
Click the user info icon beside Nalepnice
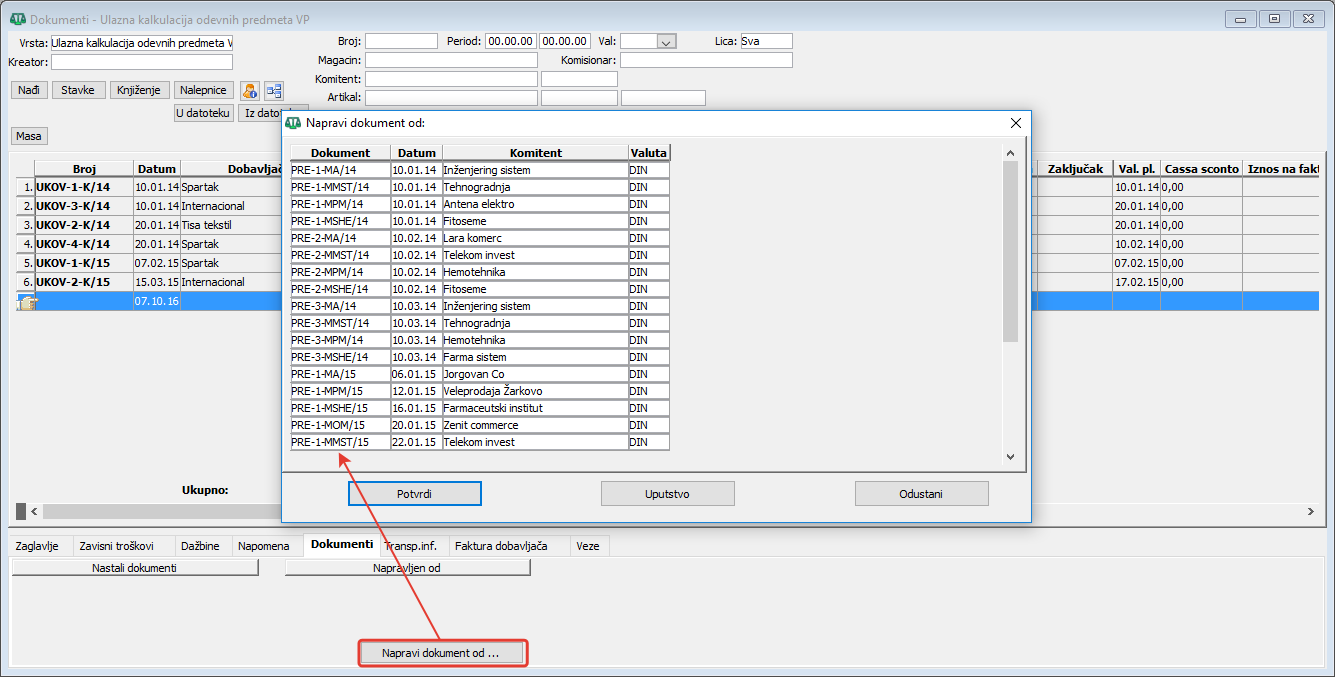point(250,90)
